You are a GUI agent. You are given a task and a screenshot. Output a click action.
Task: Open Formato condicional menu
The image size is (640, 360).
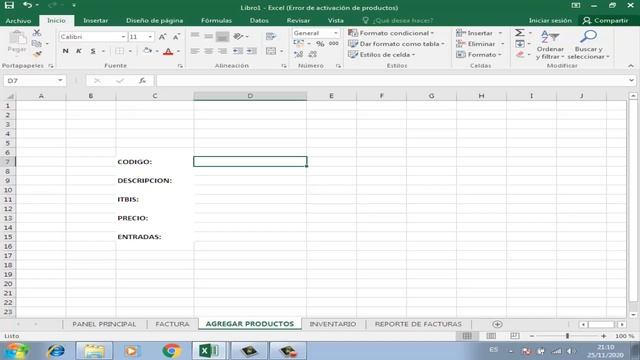pos(391,33)
